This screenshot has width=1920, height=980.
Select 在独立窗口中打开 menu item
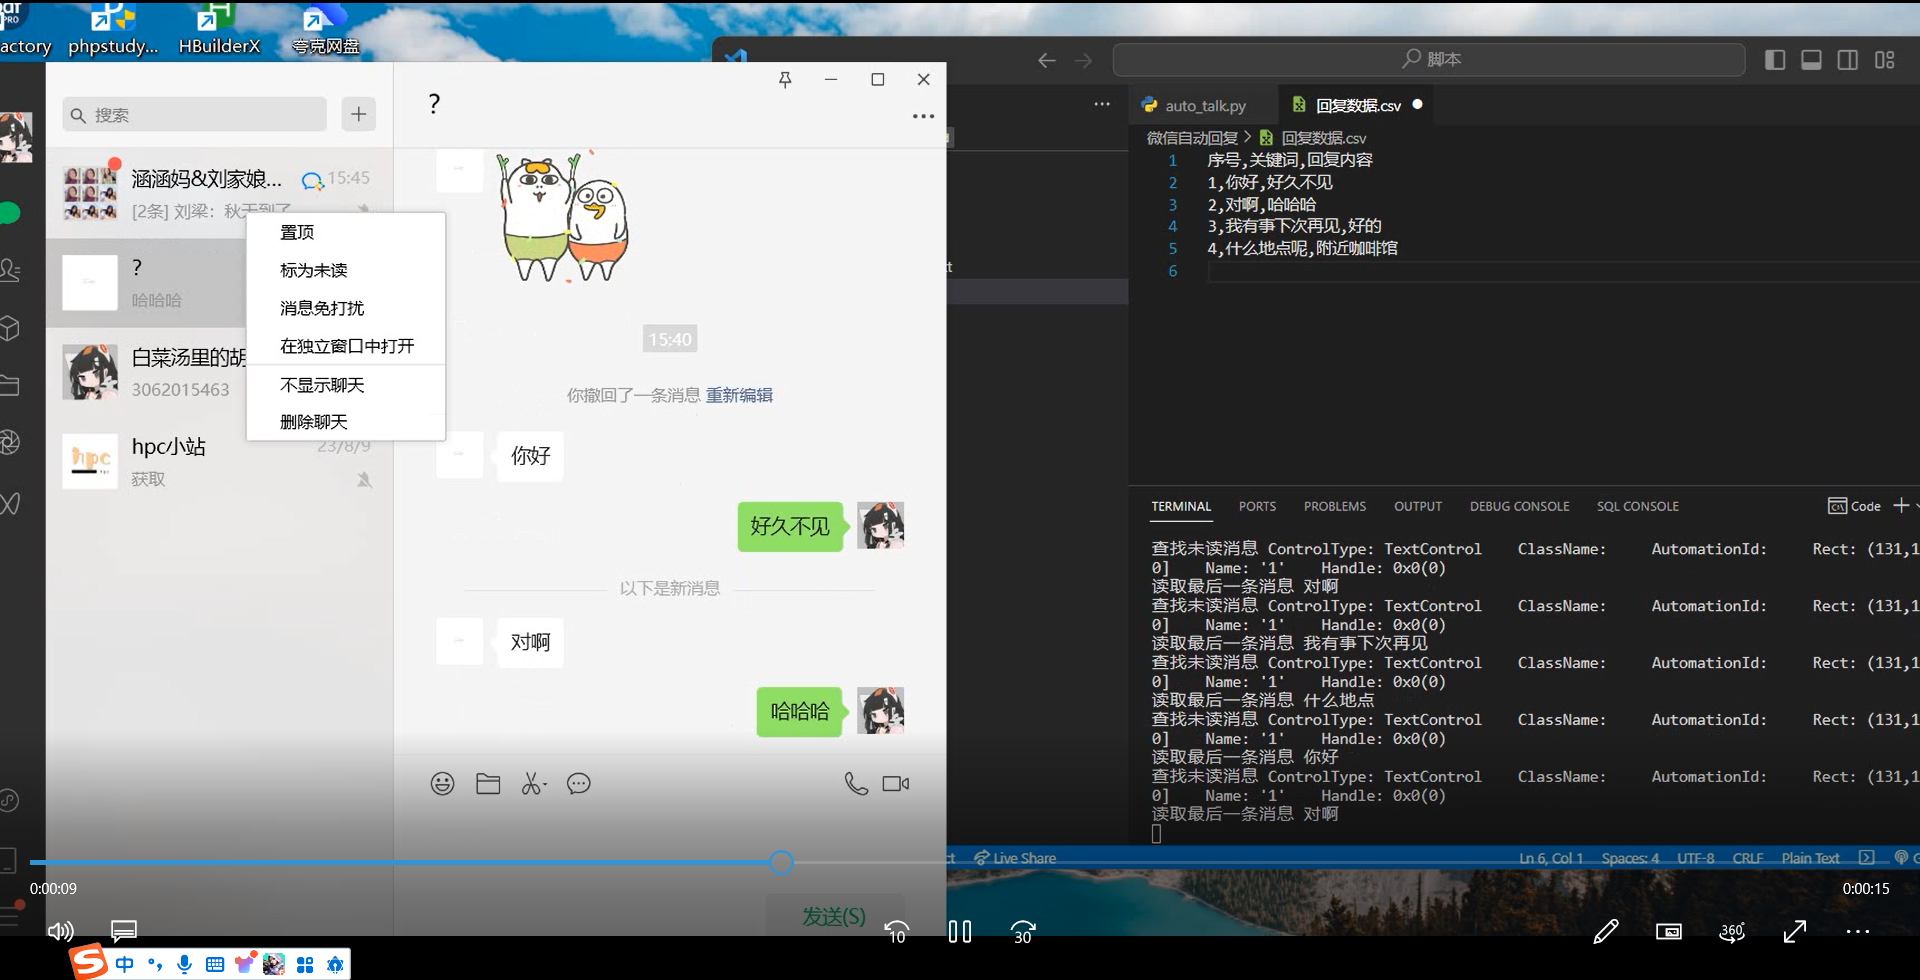point(346,346)
